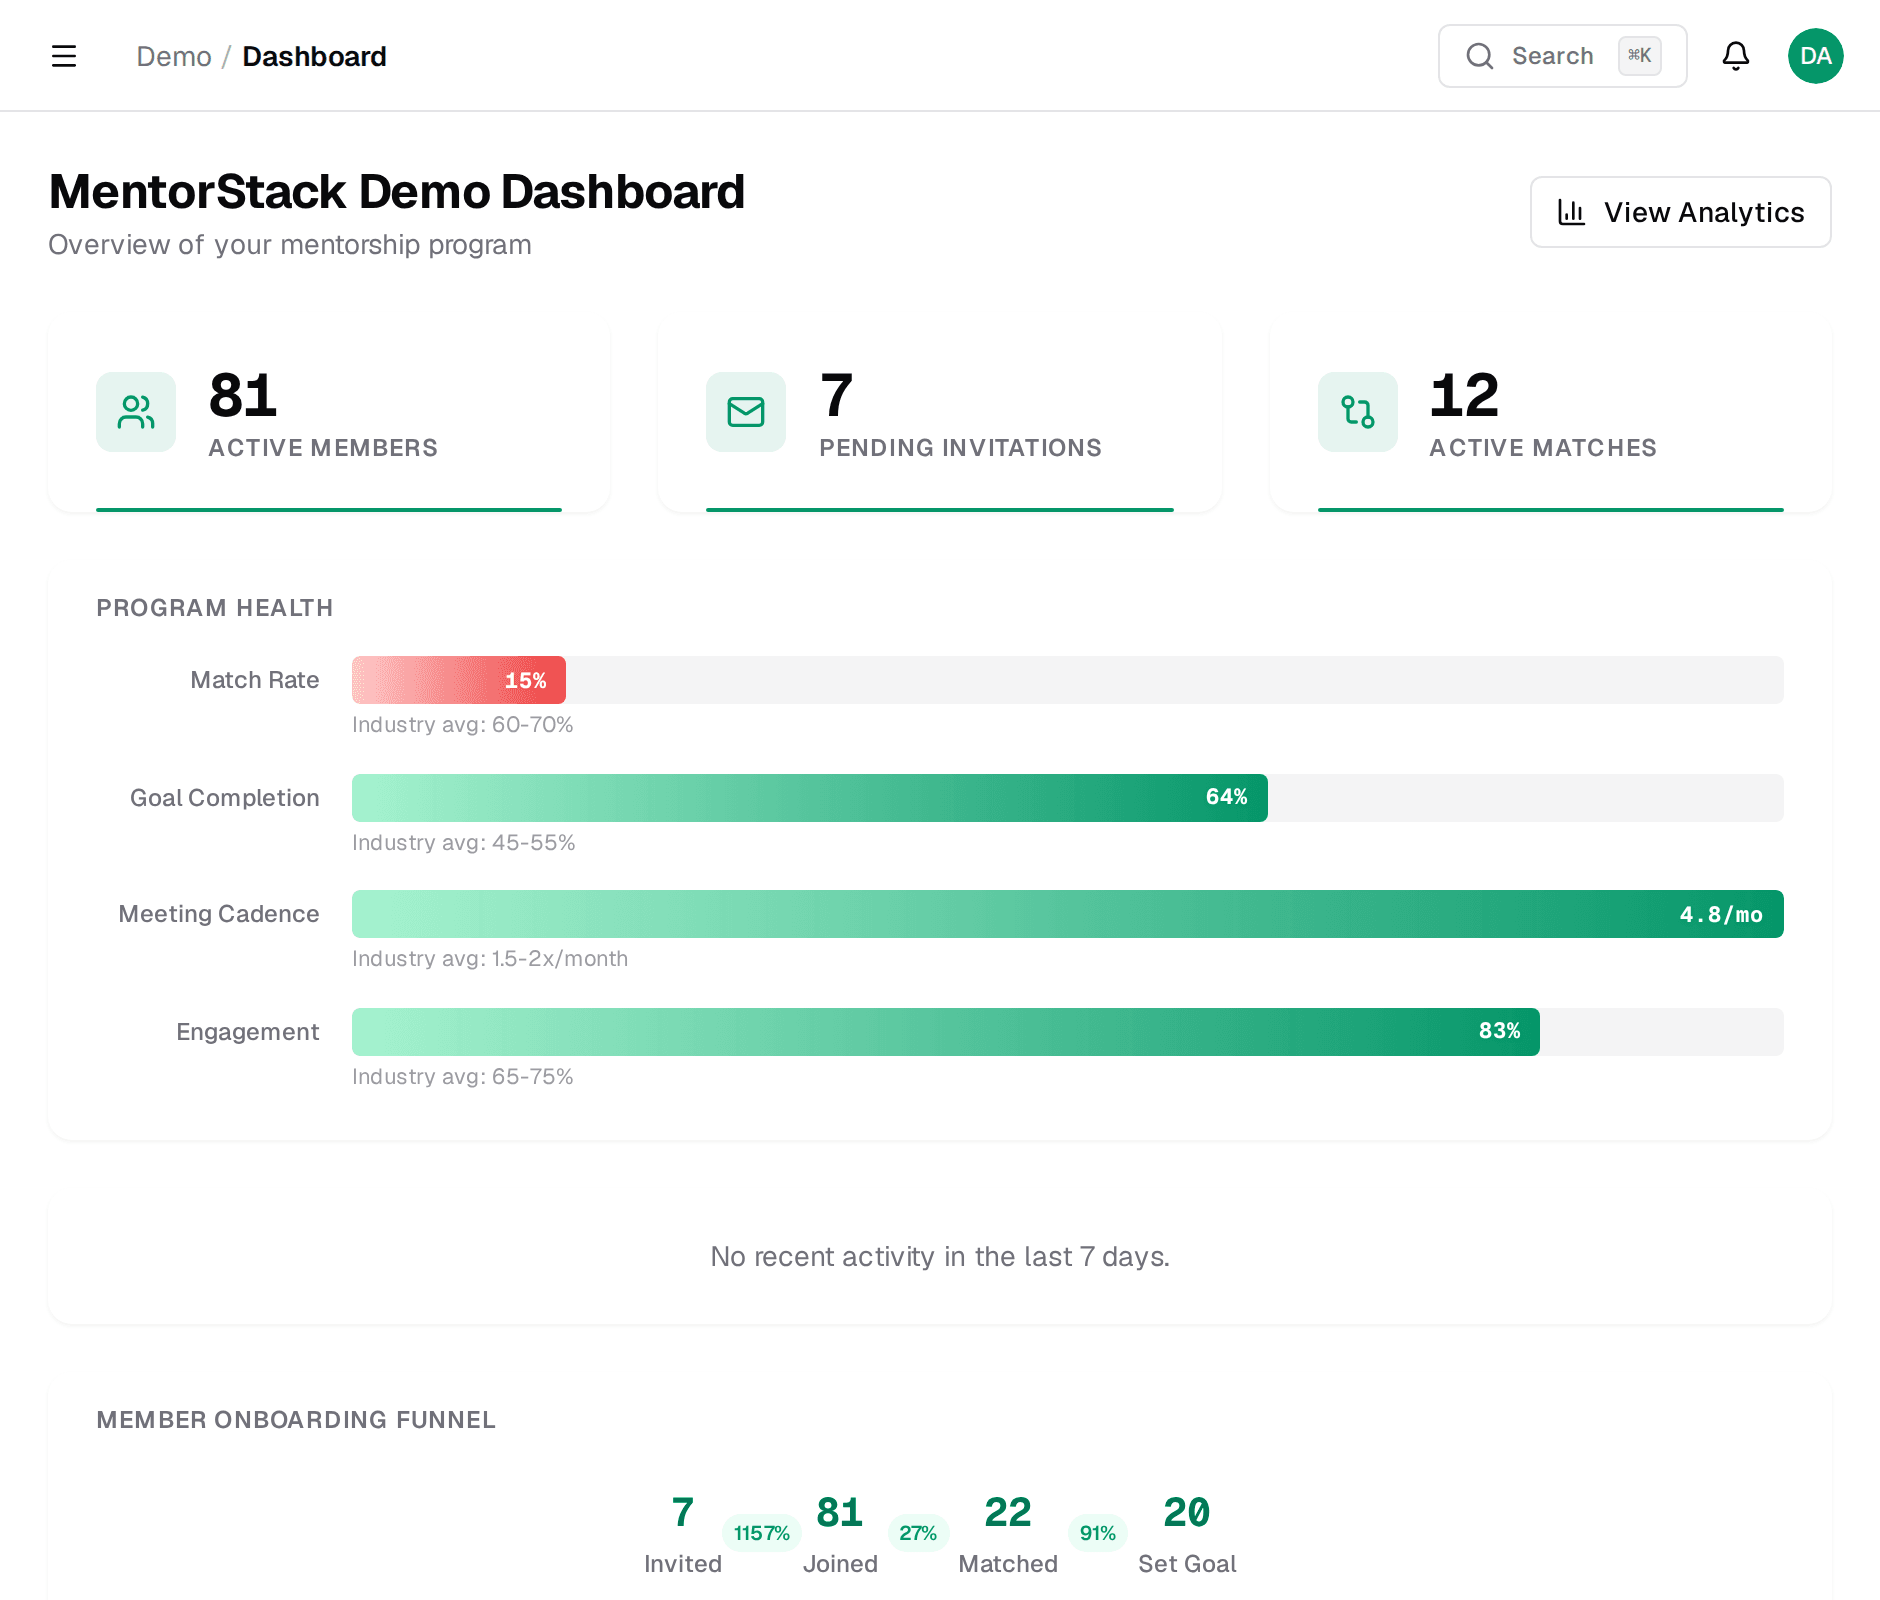Open the DA user avatar menu
This screenshot has width=1880, height=1600.
coord(1816,56)
